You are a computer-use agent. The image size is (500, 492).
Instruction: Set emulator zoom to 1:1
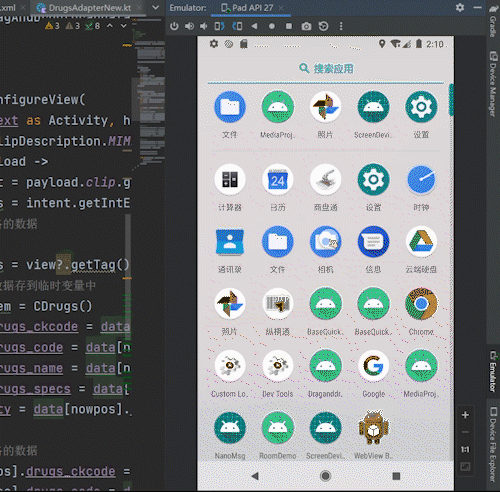point(465,450)
